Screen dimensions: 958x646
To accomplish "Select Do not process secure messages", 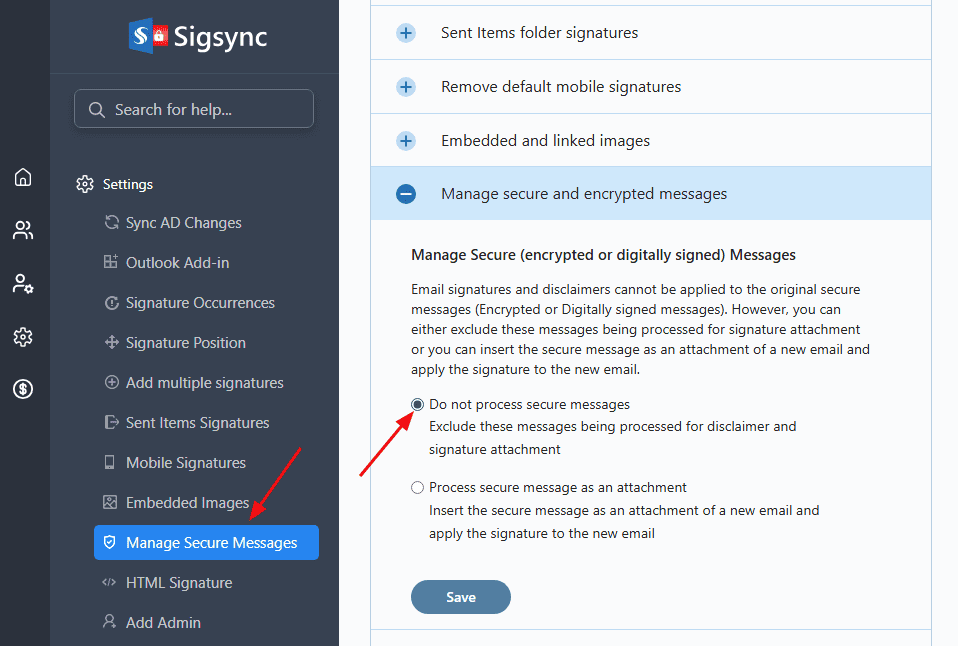I will 418,405.
